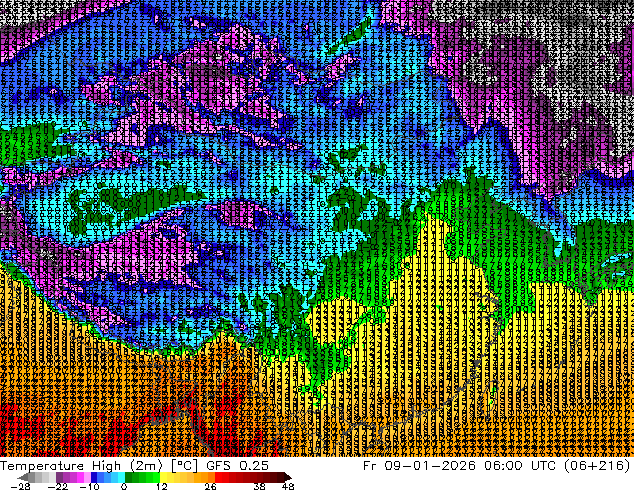Click the '48' legend scale value
Screen dimensions: 634x490
click(x=288, y=486)
